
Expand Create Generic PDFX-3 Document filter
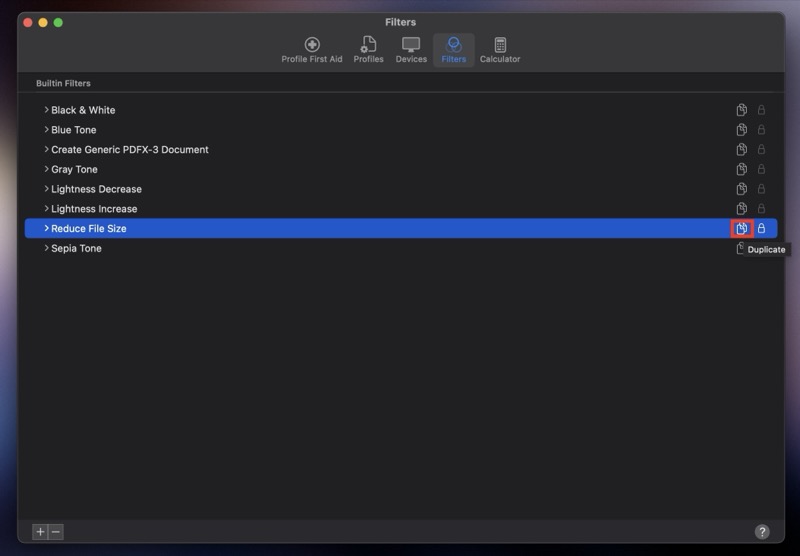click(x=46, y=149)
